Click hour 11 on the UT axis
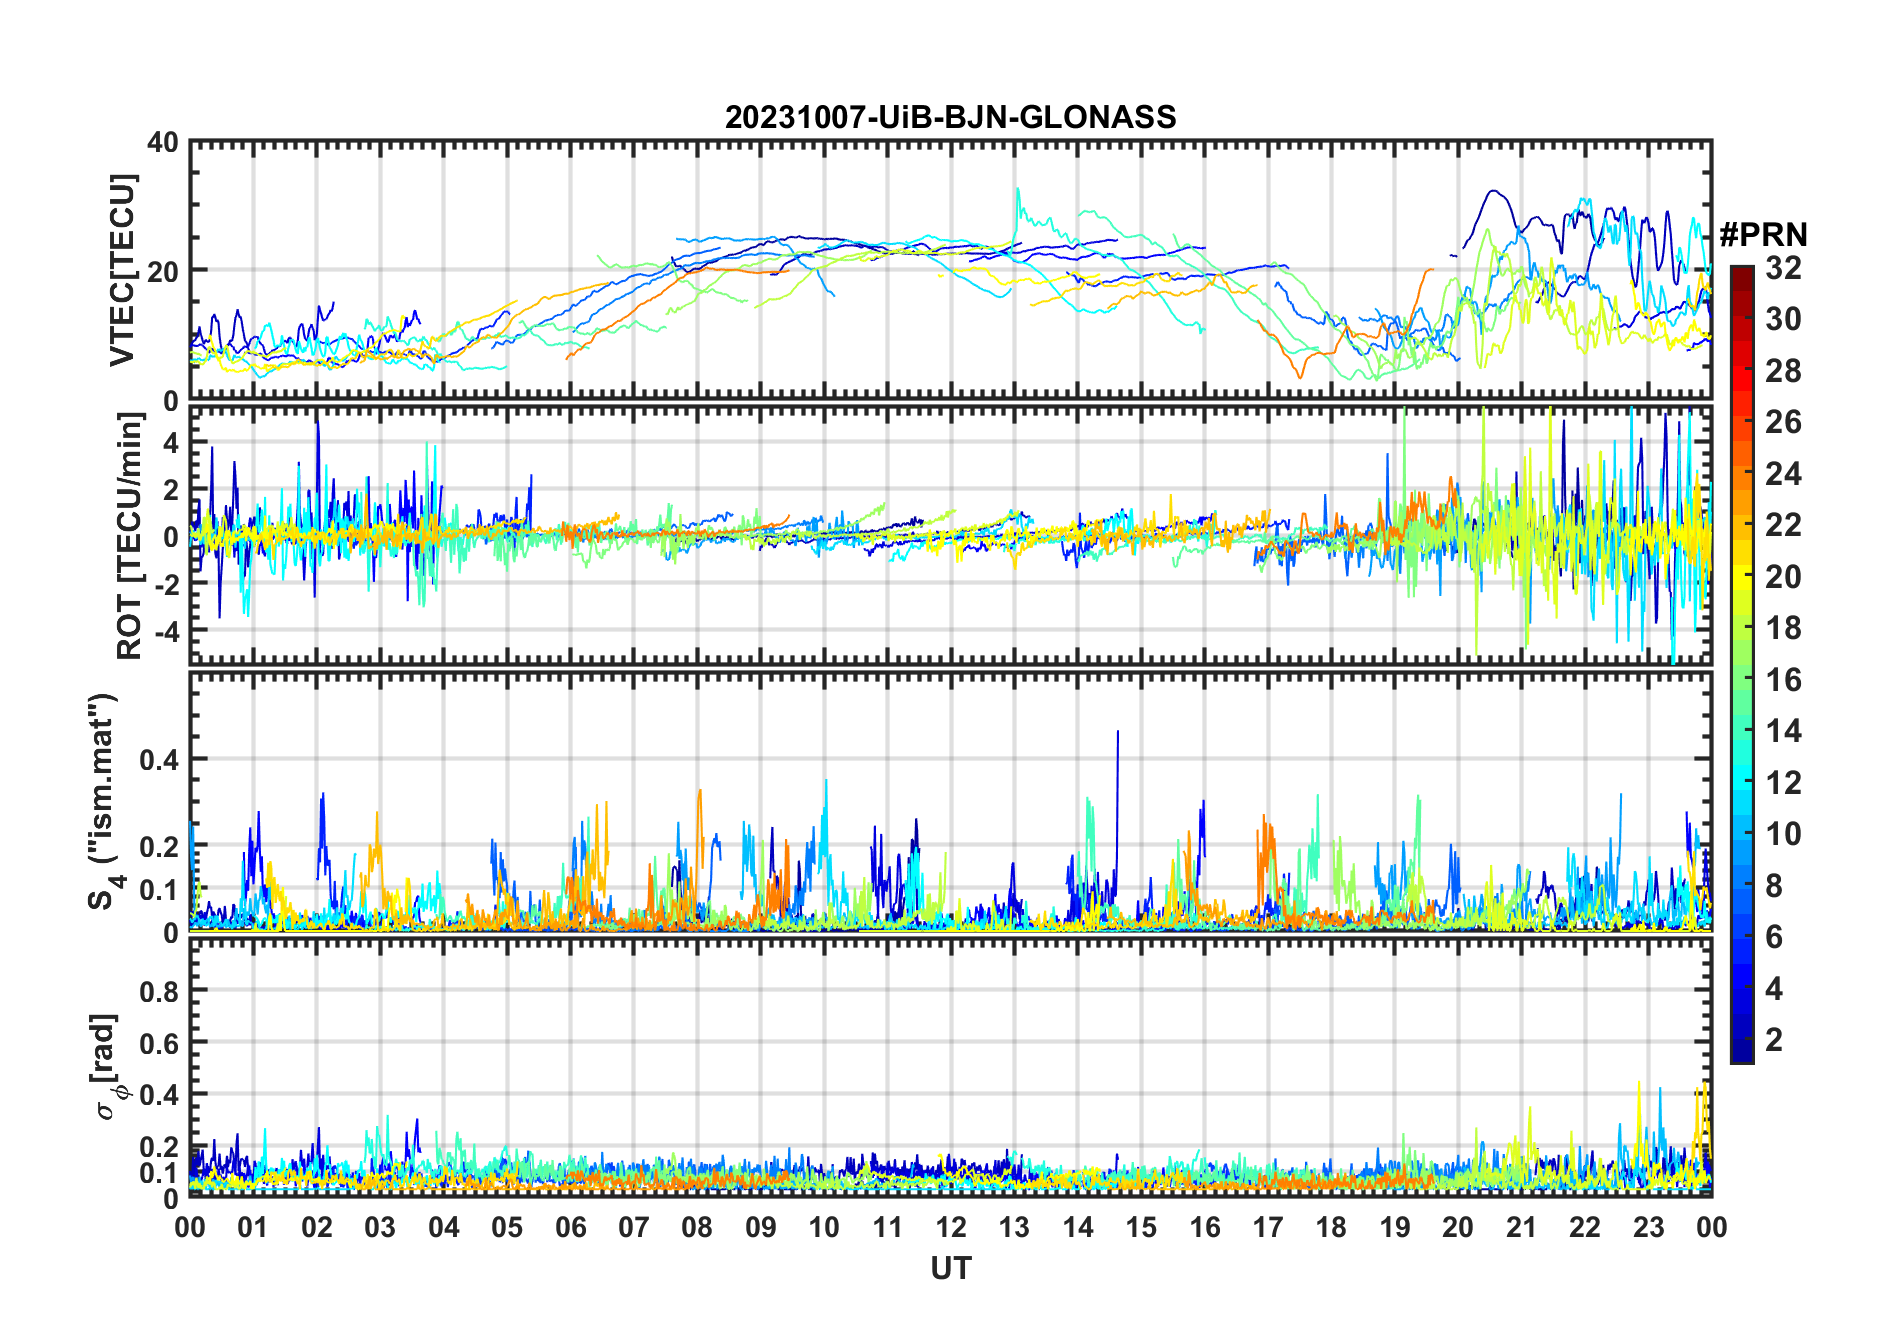Image resolution: width=1902 pixels, height=1330 pixels. [888, 1227]
